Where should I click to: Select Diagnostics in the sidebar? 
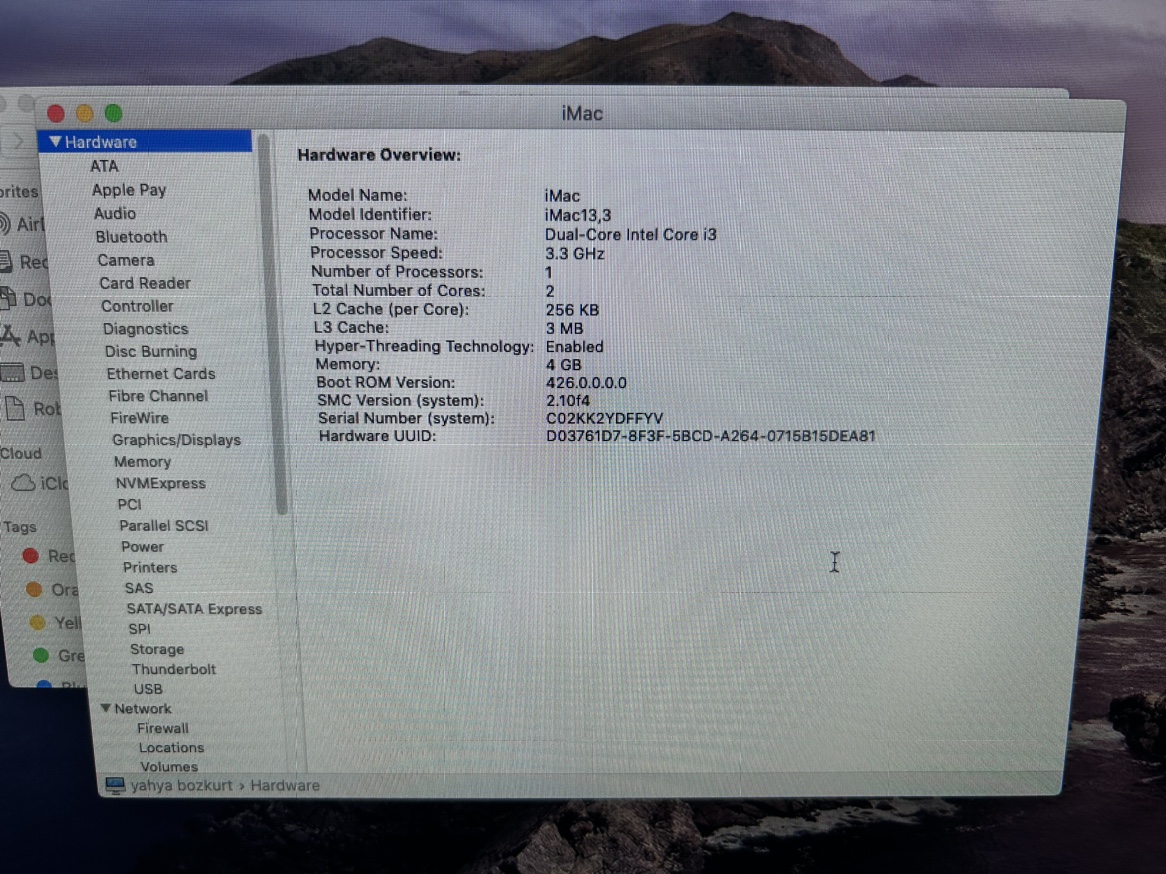pyautogui.click(x=145, y=328)
